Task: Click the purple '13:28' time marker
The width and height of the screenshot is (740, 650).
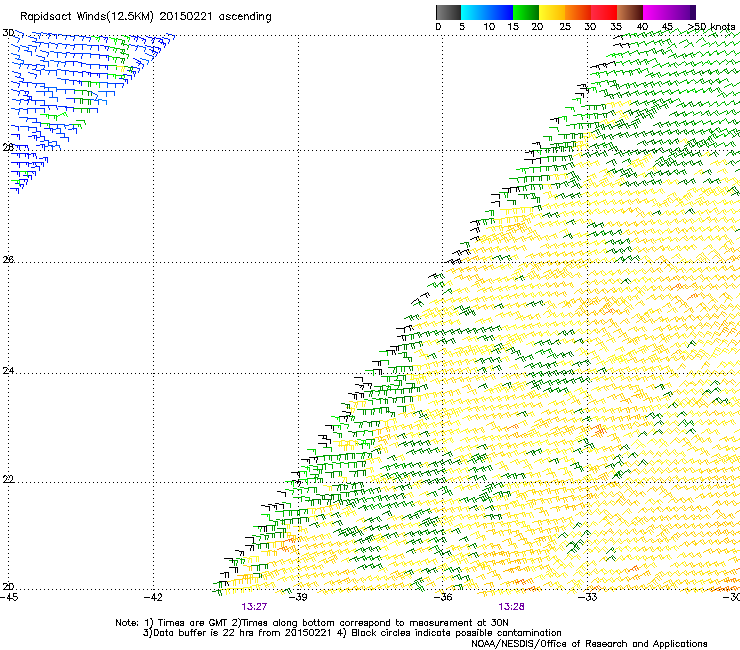Action: coord(512,607)
